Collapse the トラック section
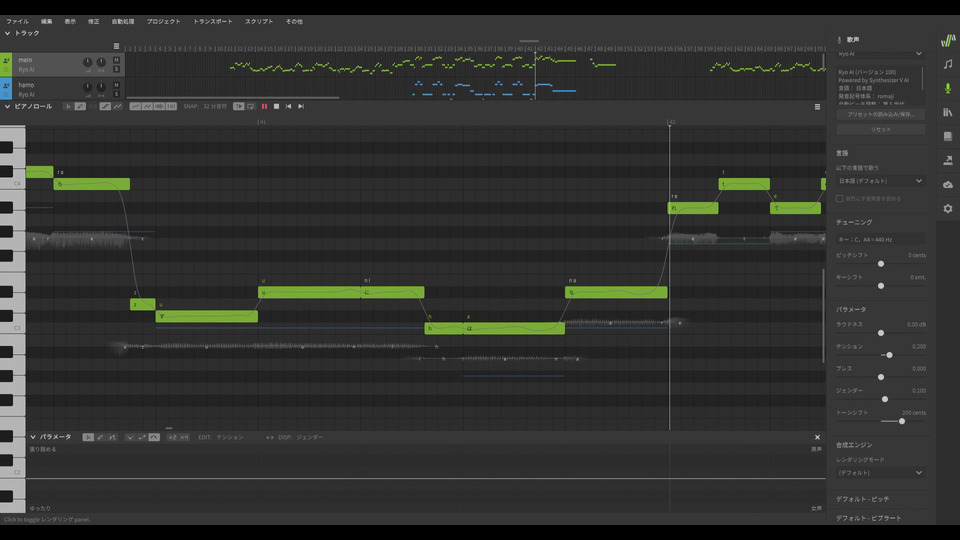The image size is (960, 540). pos(7,33)
